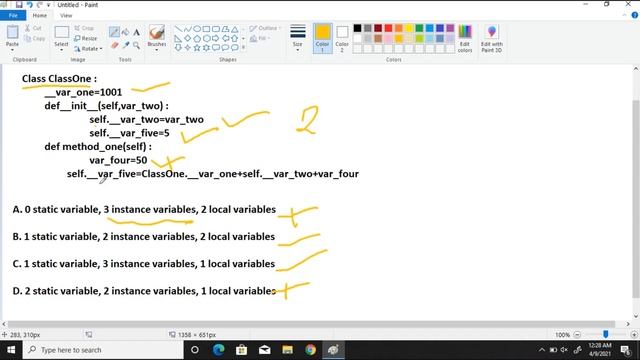Open the File menu
This screenshot has width=640, height=360.
(x=13, y=16)
